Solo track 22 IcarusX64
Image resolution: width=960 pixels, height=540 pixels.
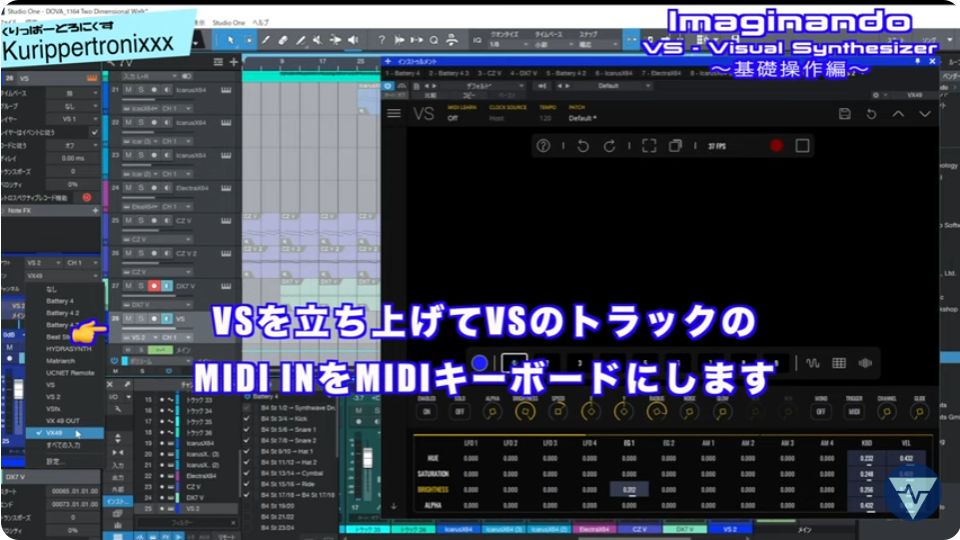pyautogui.click(x=141, y=122)
